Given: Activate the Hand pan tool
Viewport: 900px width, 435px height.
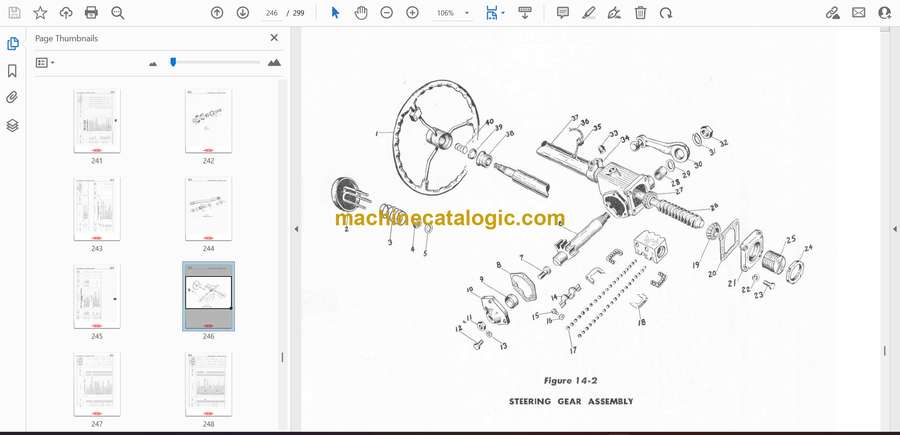Looking at the screenshot, I should (361, 13).
